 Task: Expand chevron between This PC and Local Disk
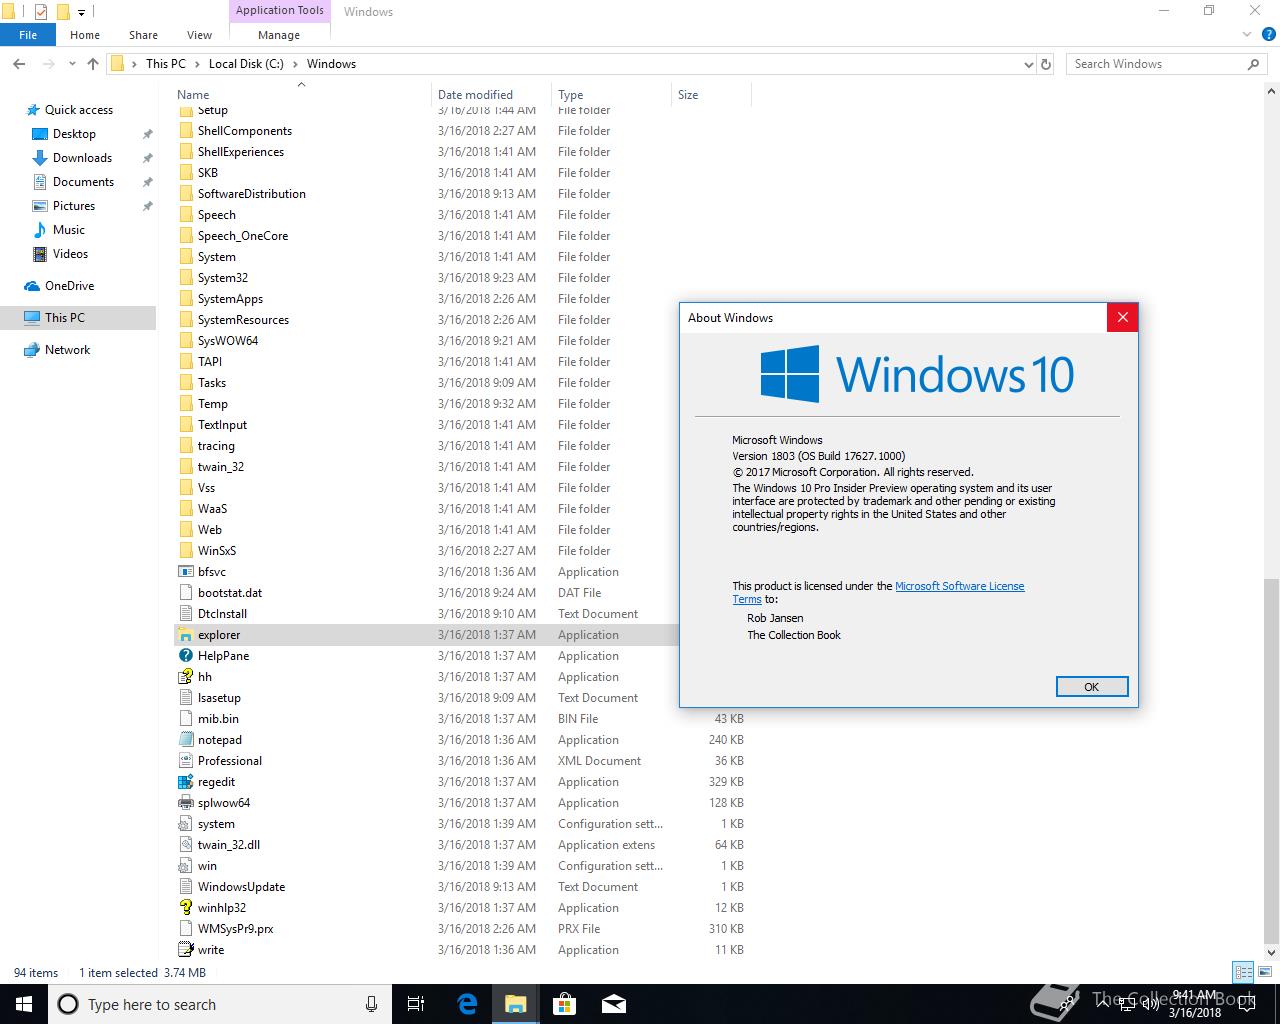[x=197, y=64]
